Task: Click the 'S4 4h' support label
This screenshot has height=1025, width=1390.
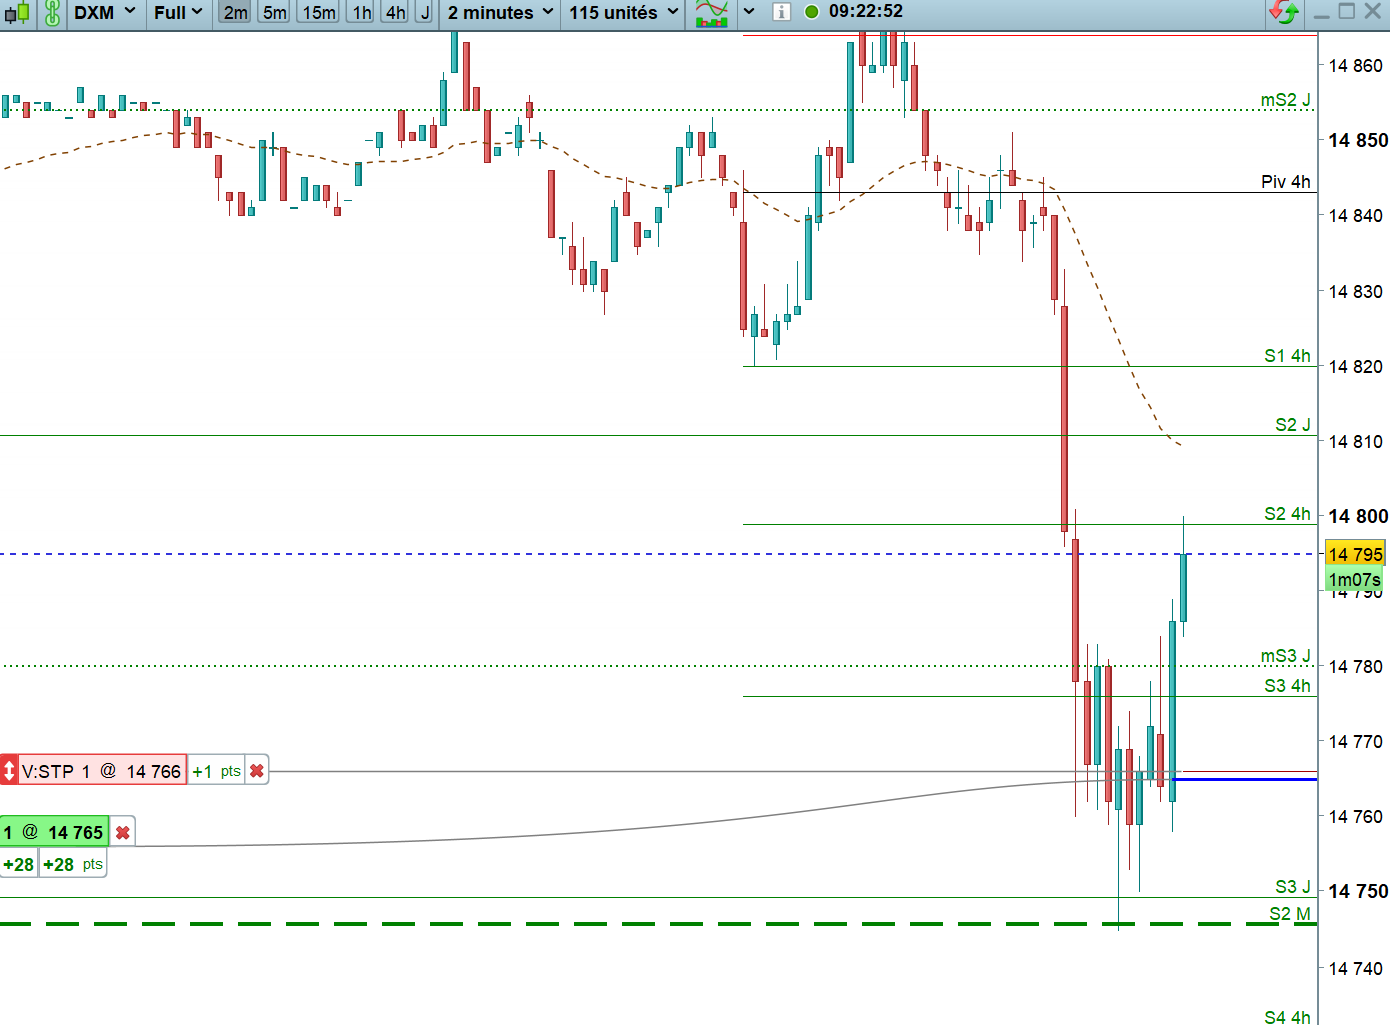Action: pos(1288,1017)
